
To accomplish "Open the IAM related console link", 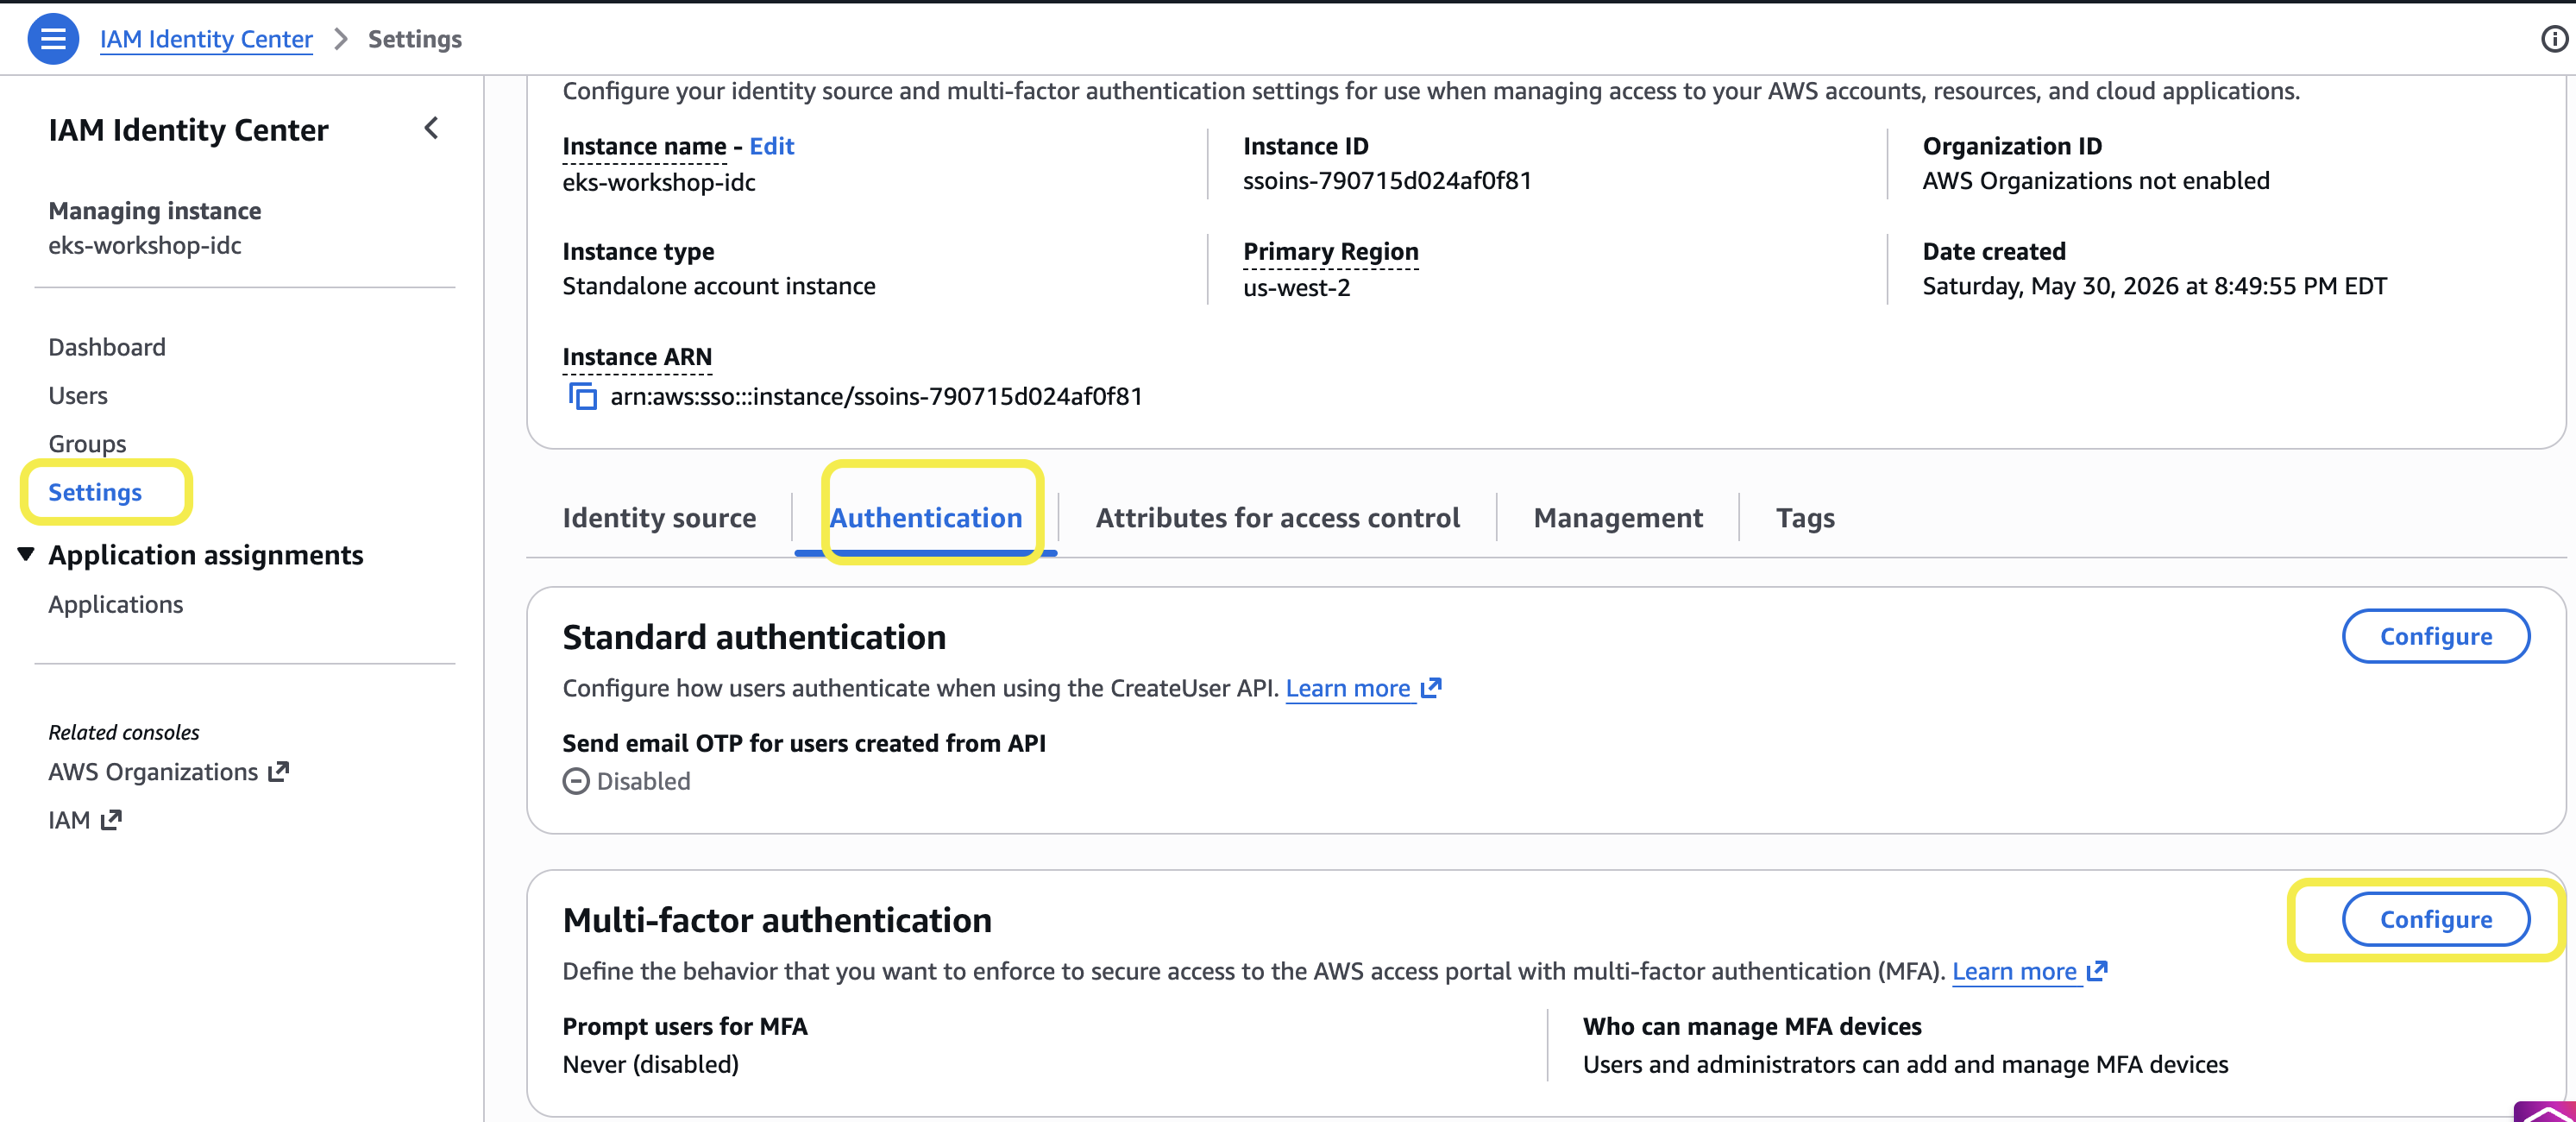I will 85,820.
